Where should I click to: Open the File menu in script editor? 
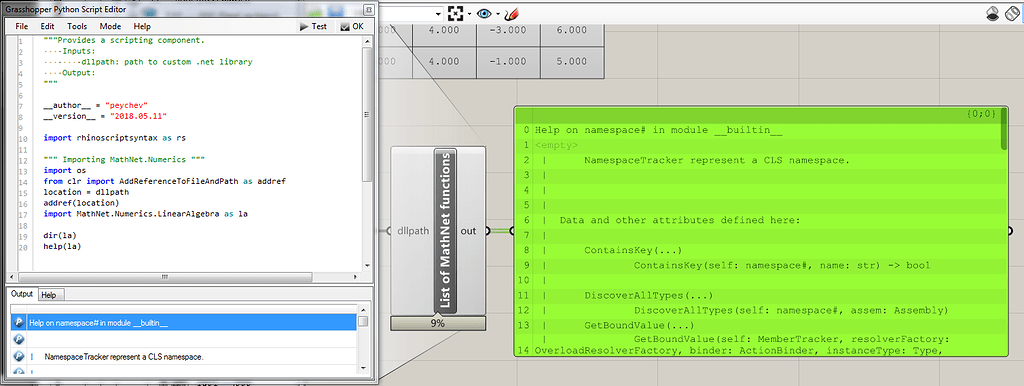pos(22,27)
